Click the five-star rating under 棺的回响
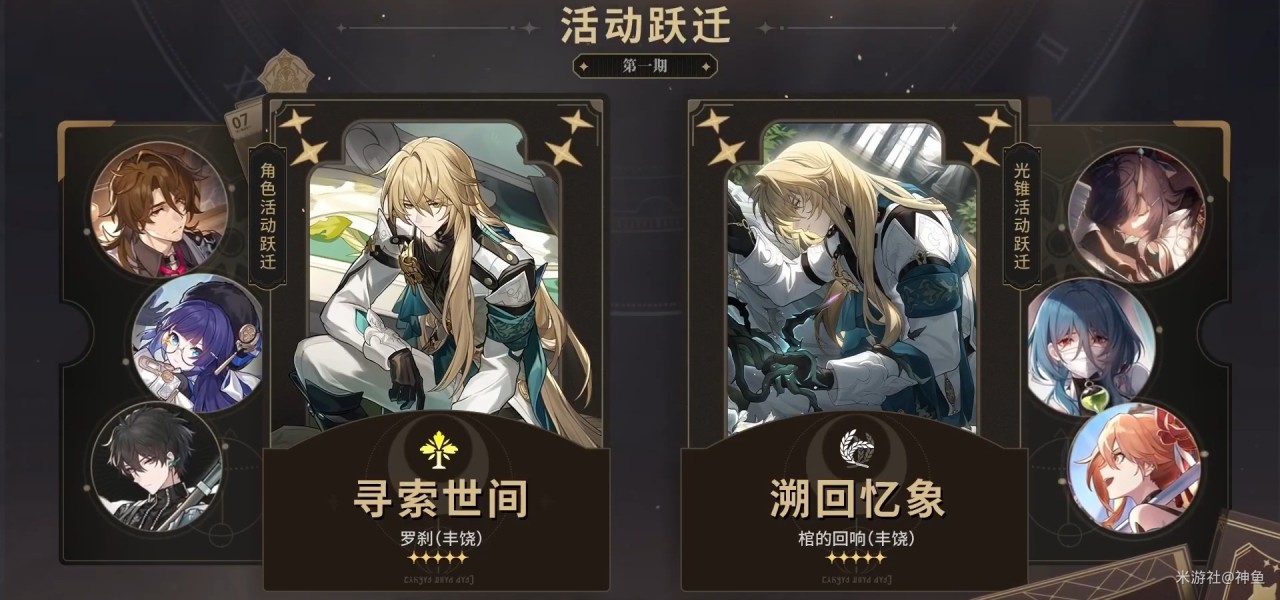This screenshot has height=600, width=1280. (855, 557)
